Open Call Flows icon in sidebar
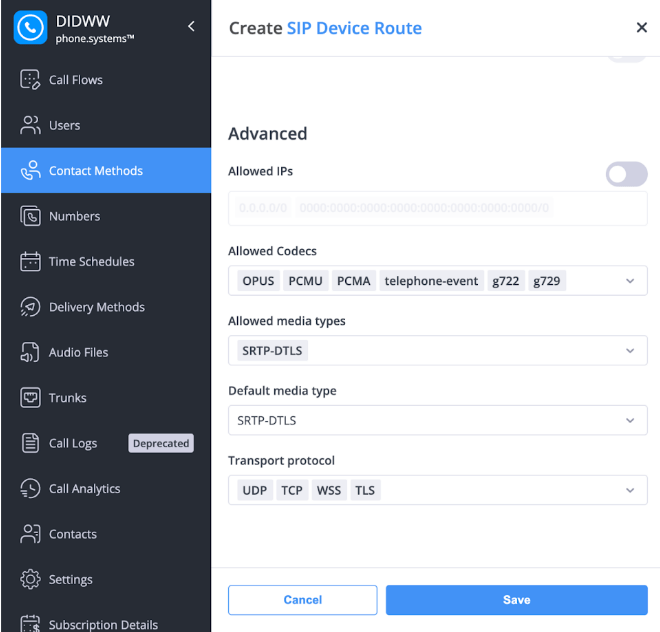The image size is (660, 632). point(30,80)
